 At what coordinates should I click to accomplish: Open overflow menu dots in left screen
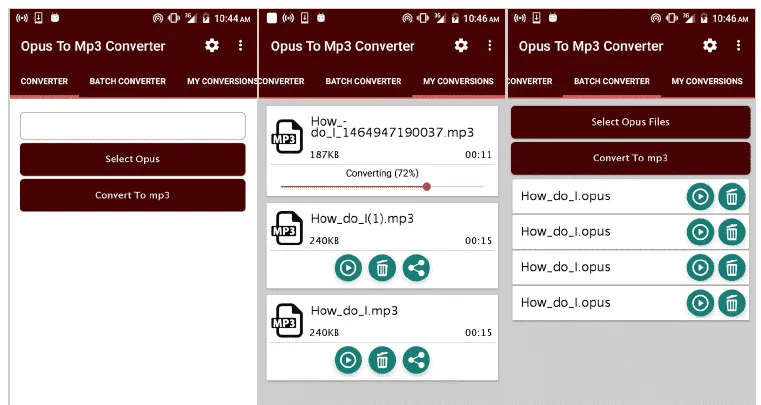click(x=240, y=46)
